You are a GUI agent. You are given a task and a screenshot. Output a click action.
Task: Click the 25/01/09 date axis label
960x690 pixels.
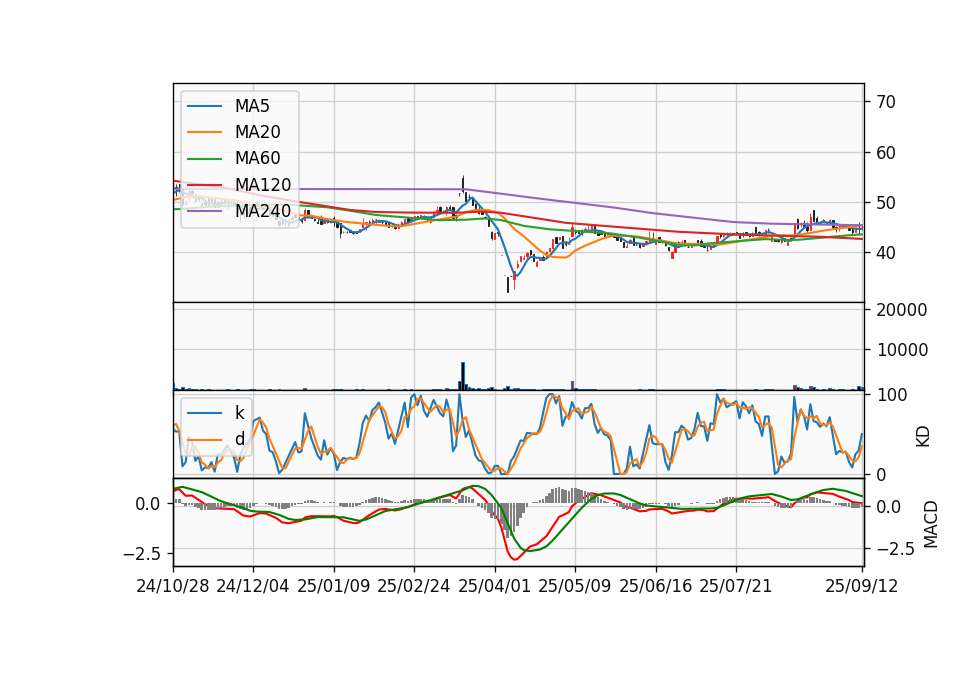tap(334, 586)
